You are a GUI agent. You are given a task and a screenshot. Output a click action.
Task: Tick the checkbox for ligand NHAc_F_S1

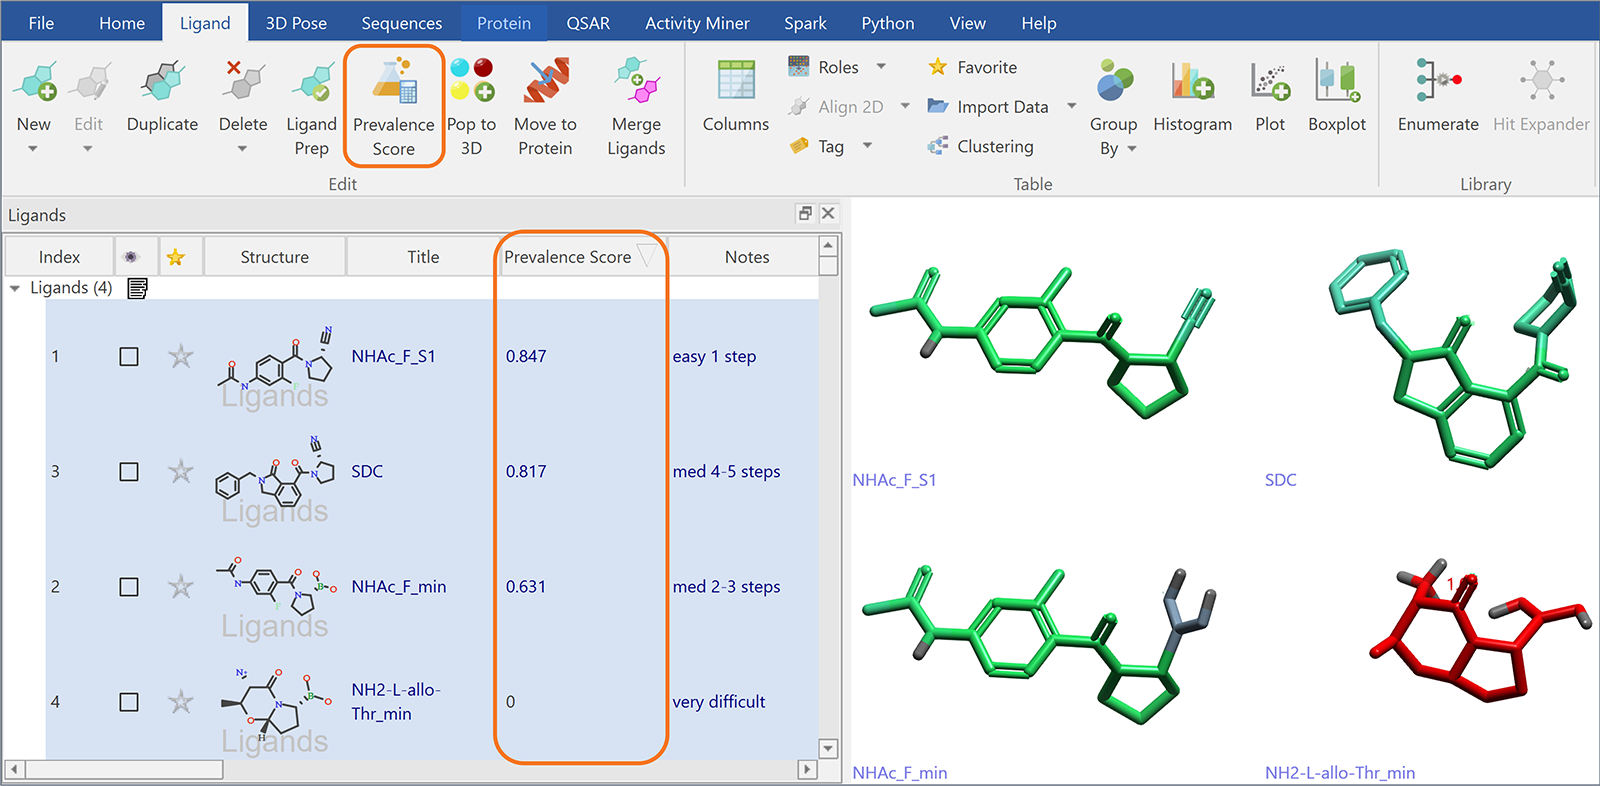tap(129, 357)
